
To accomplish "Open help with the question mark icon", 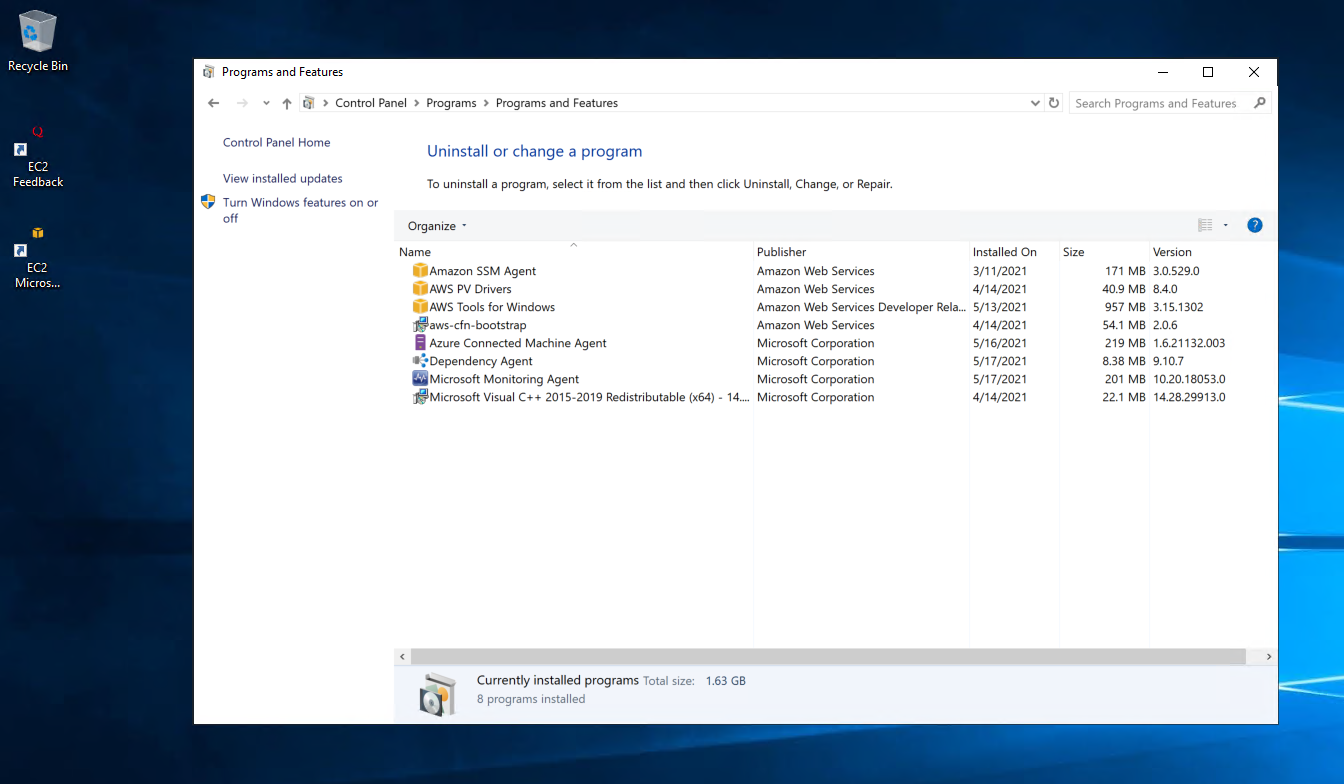I will click(1255, 225).
